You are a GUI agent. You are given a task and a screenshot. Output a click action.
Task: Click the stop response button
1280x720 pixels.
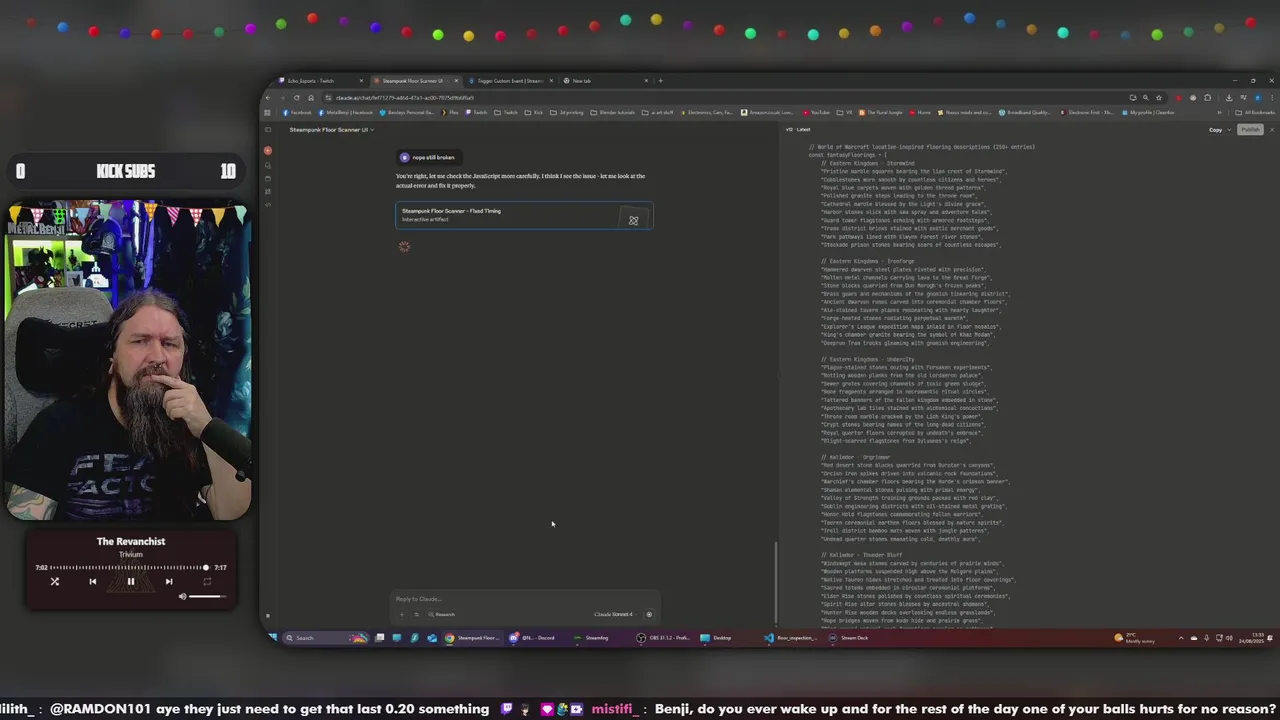[649, 614]
